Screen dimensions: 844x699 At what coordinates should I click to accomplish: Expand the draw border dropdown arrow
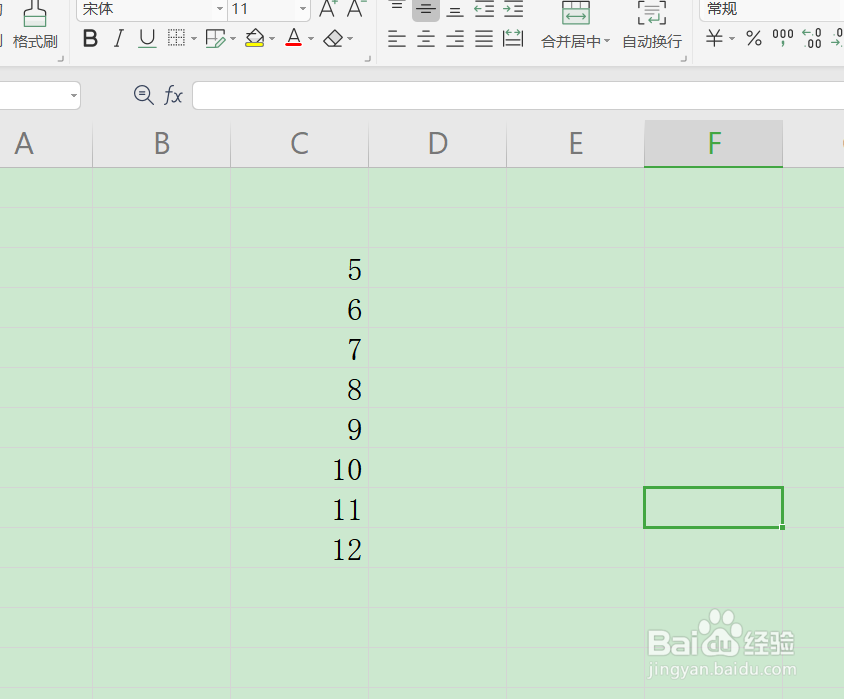[x=233, y=39]
